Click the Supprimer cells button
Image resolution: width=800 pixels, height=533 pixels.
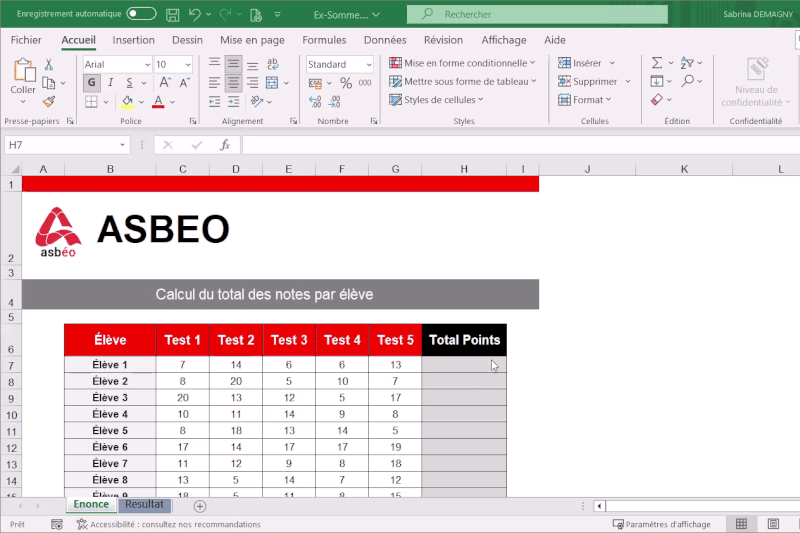coord(587,81)
